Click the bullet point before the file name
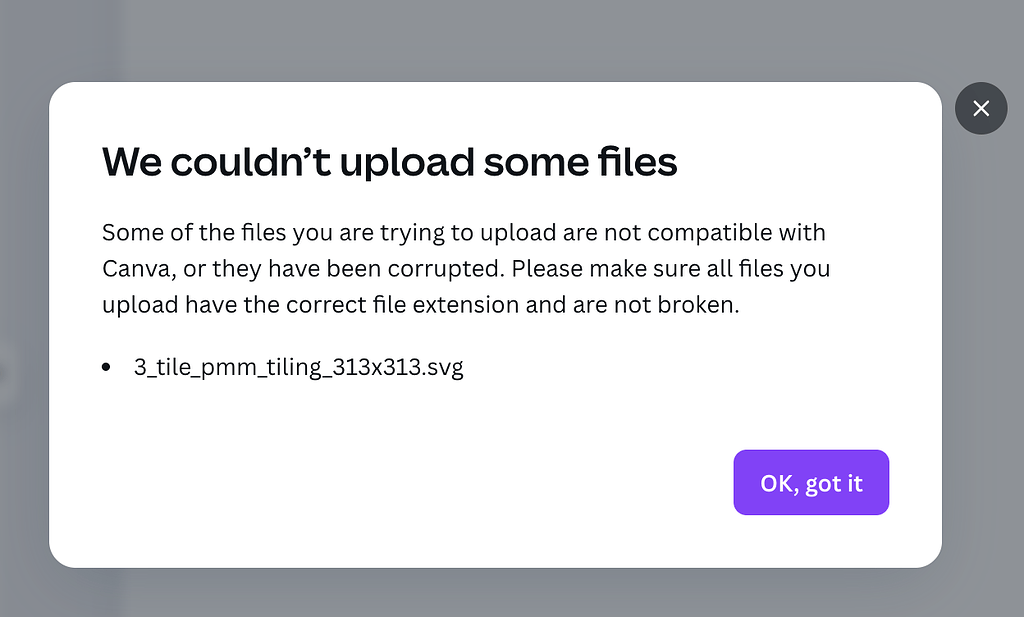Screen dimensions: 1024x617 pyautogui.click(x=107, y=368)
